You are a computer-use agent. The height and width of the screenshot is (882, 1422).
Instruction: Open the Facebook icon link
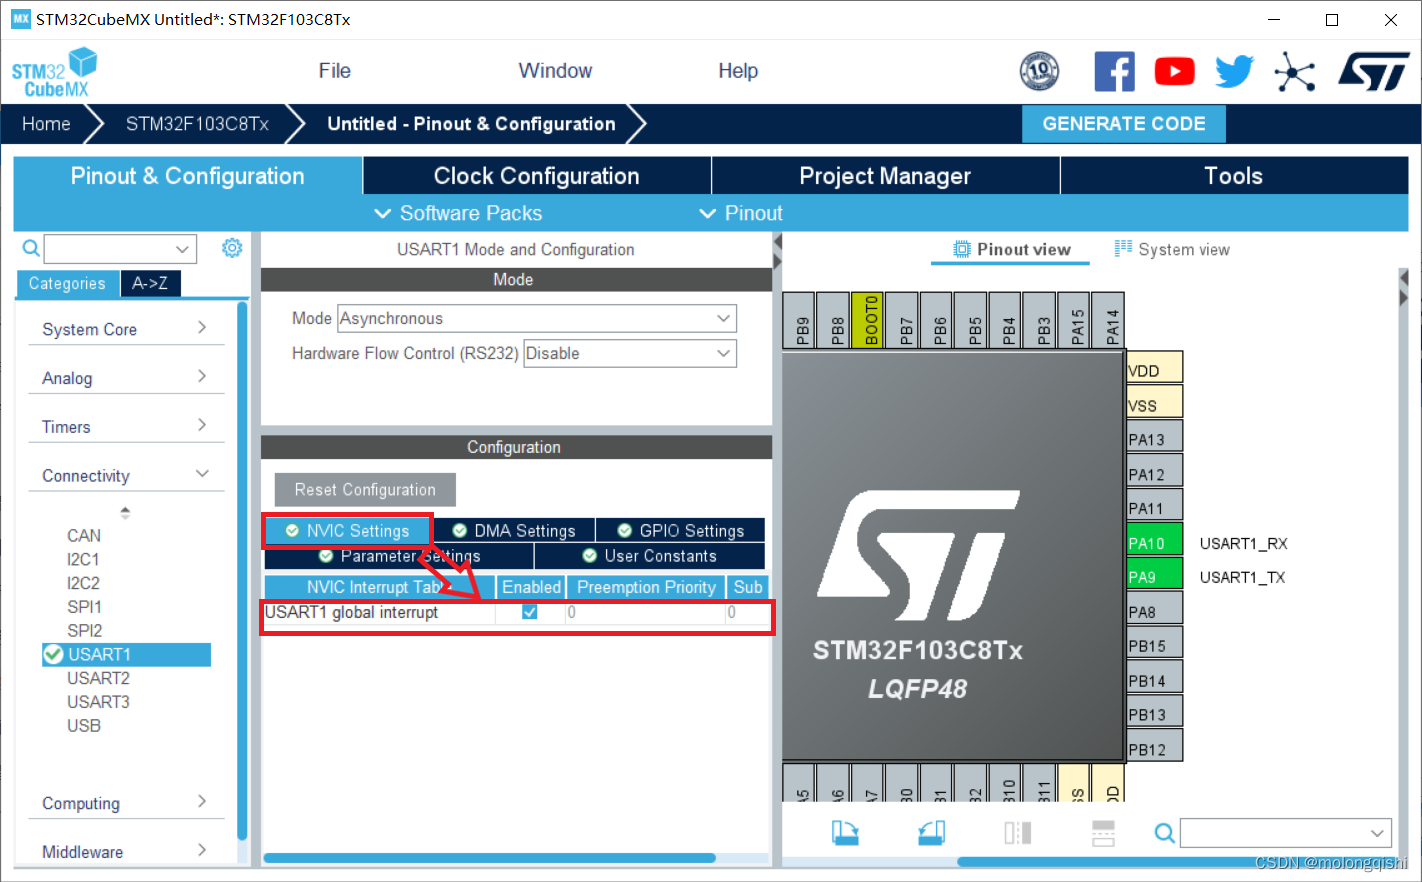1114,71
